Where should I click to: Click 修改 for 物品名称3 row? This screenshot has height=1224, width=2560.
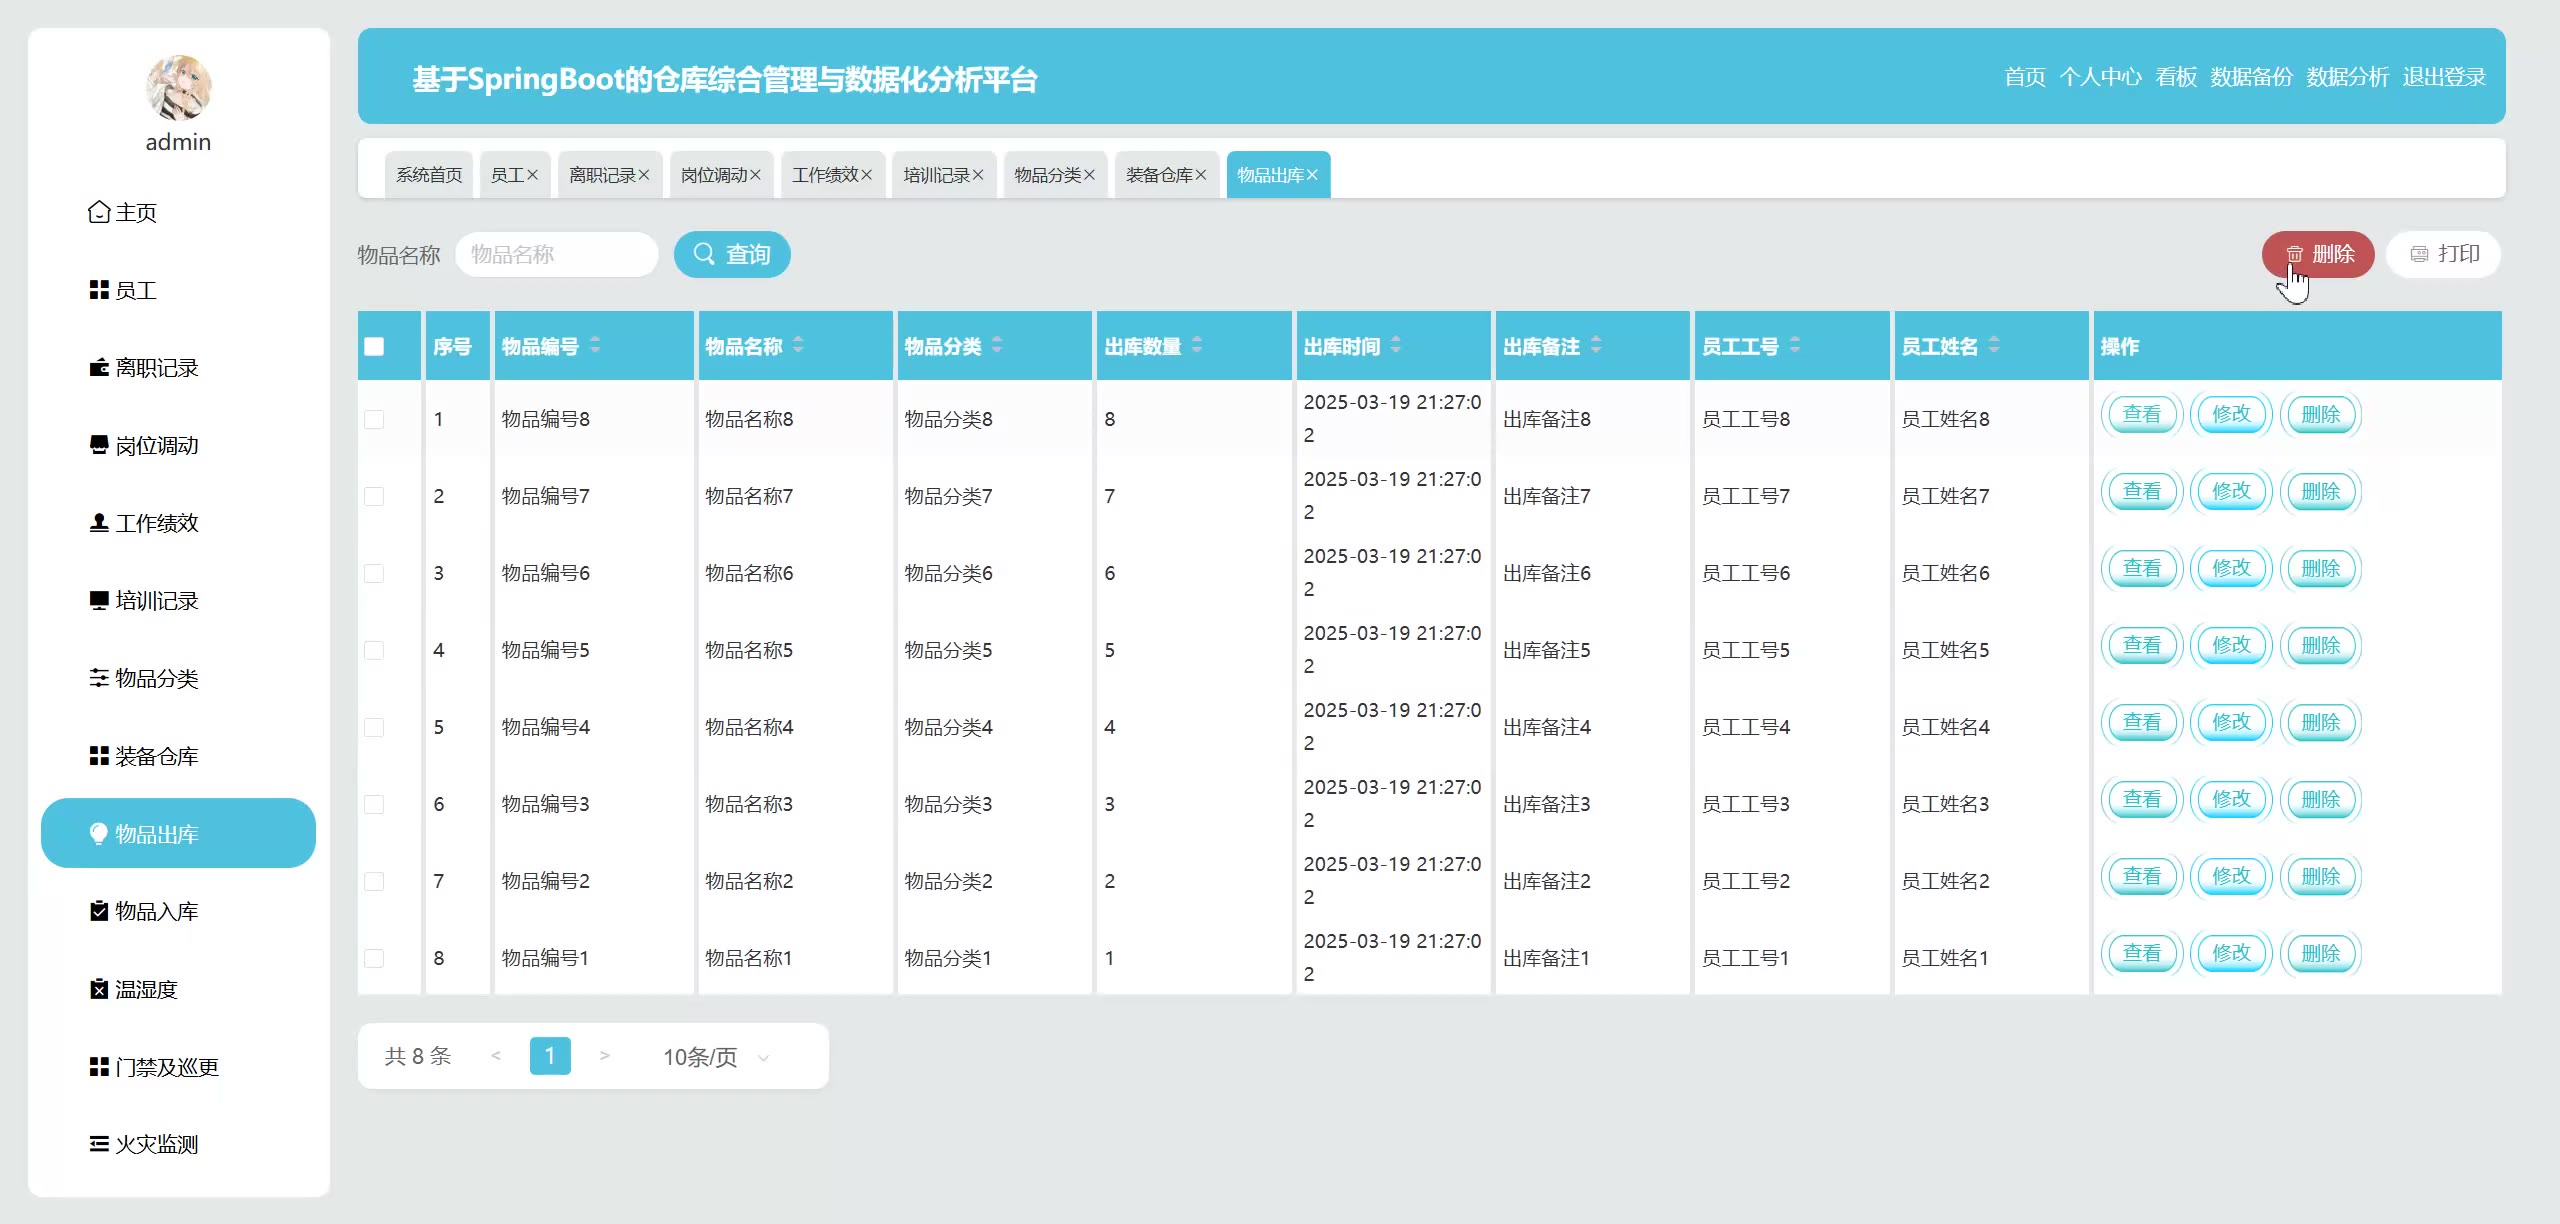2231,799
